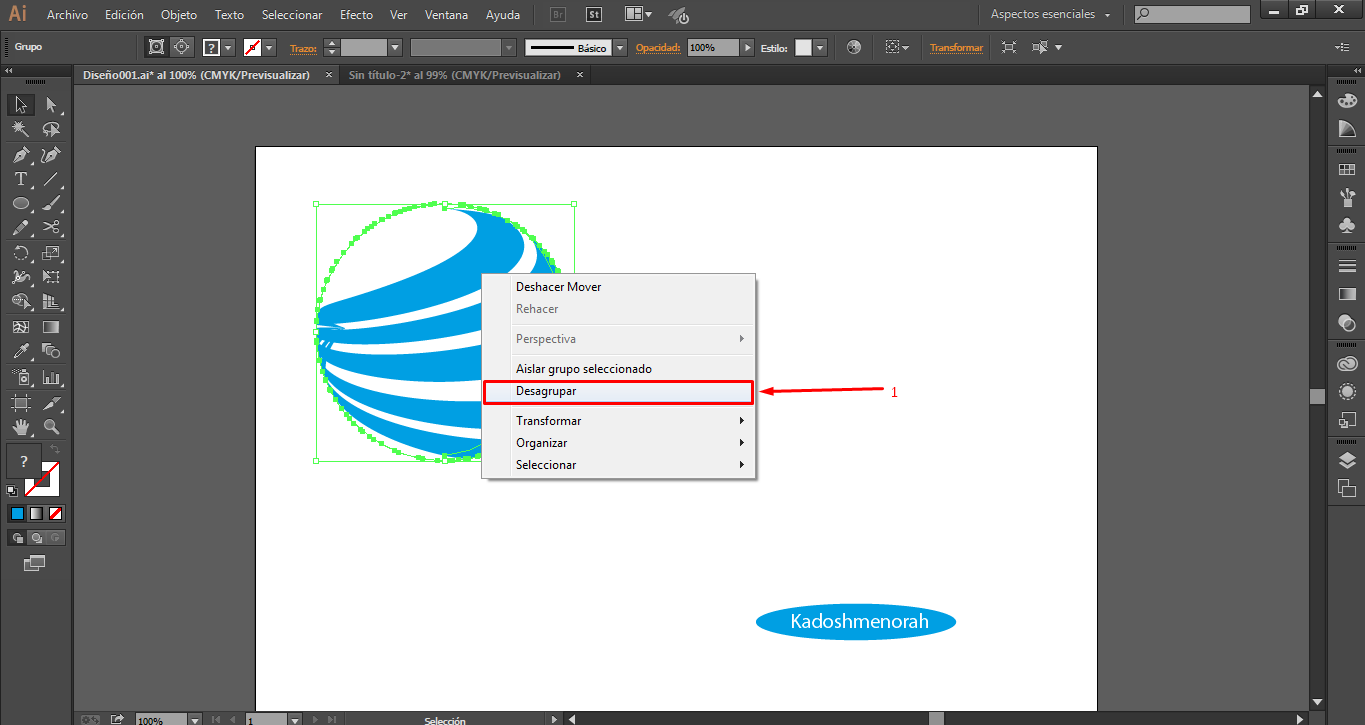
Task: Open the Básico brush definition dropdown
Action: tap(620, 47)
